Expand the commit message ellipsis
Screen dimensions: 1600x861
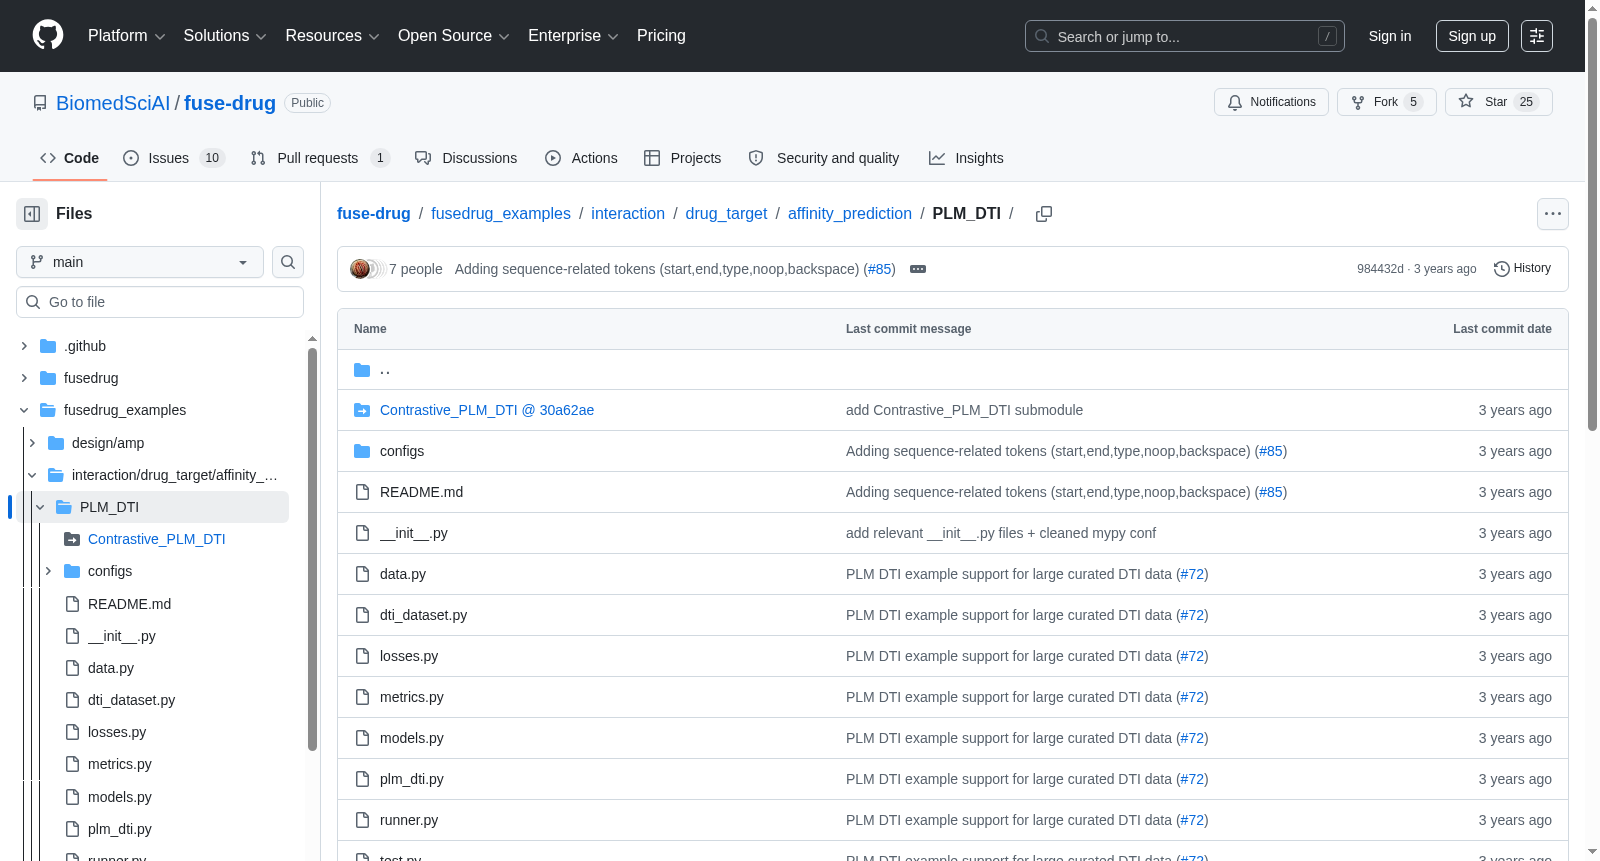[918, 269]
